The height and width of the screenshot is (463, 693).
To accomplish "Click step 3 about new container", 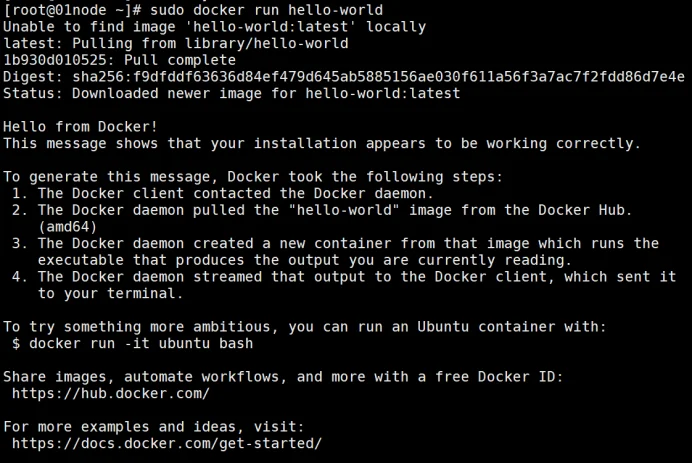I will 335,252.
